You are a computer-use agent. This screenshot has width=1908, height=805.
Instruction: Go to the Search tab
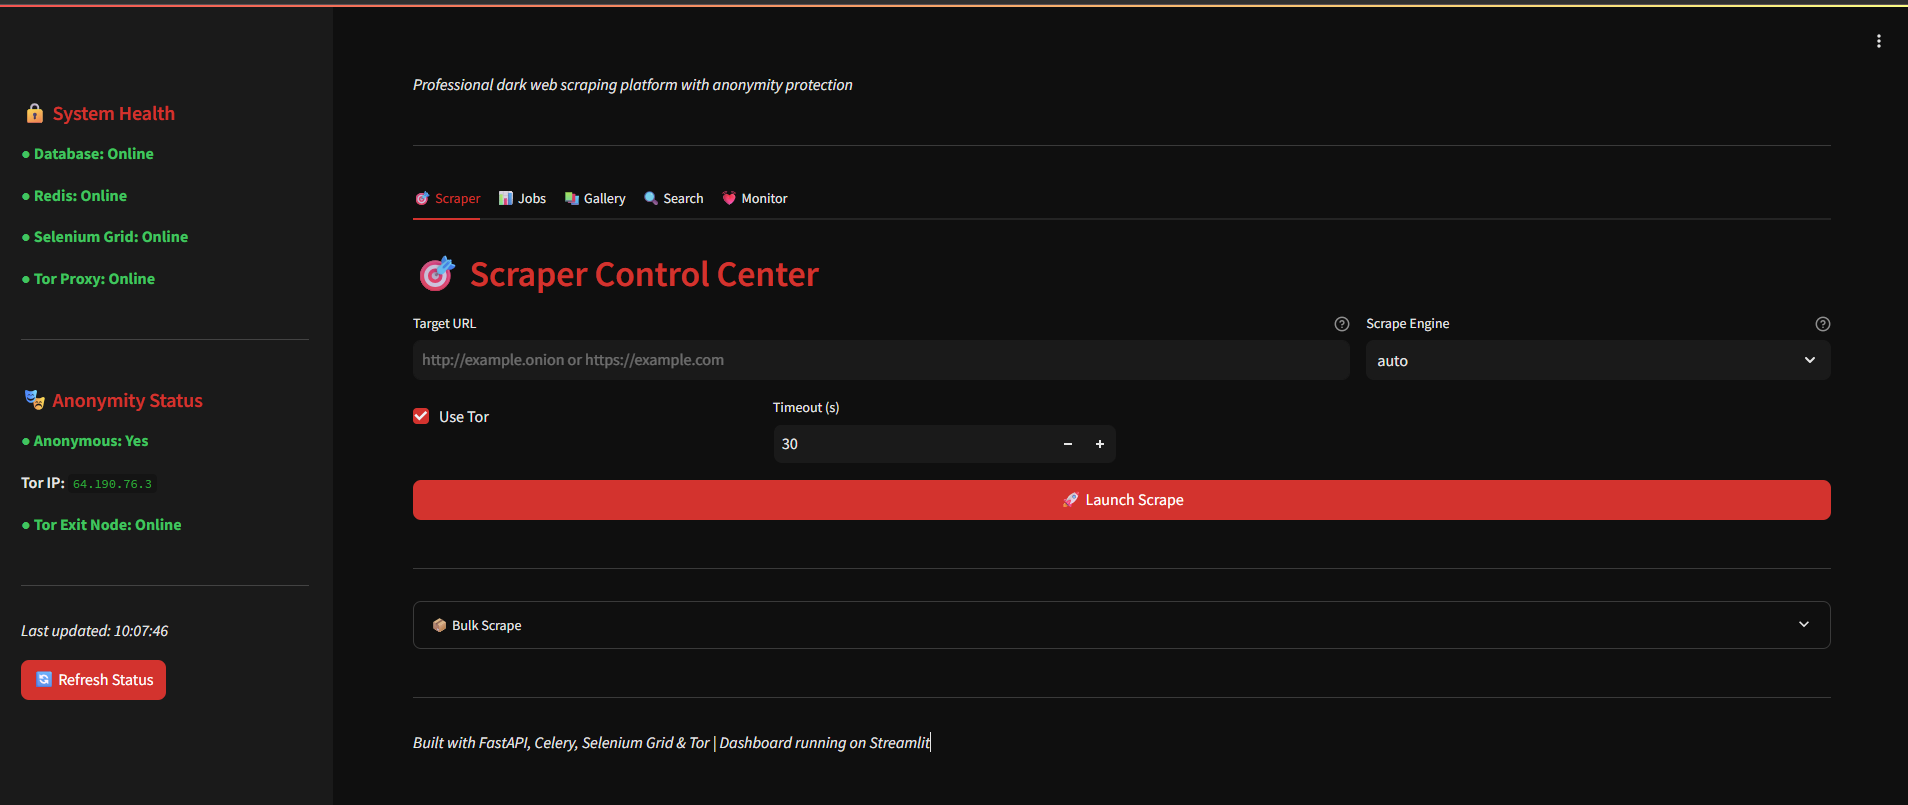coord(673,199)
